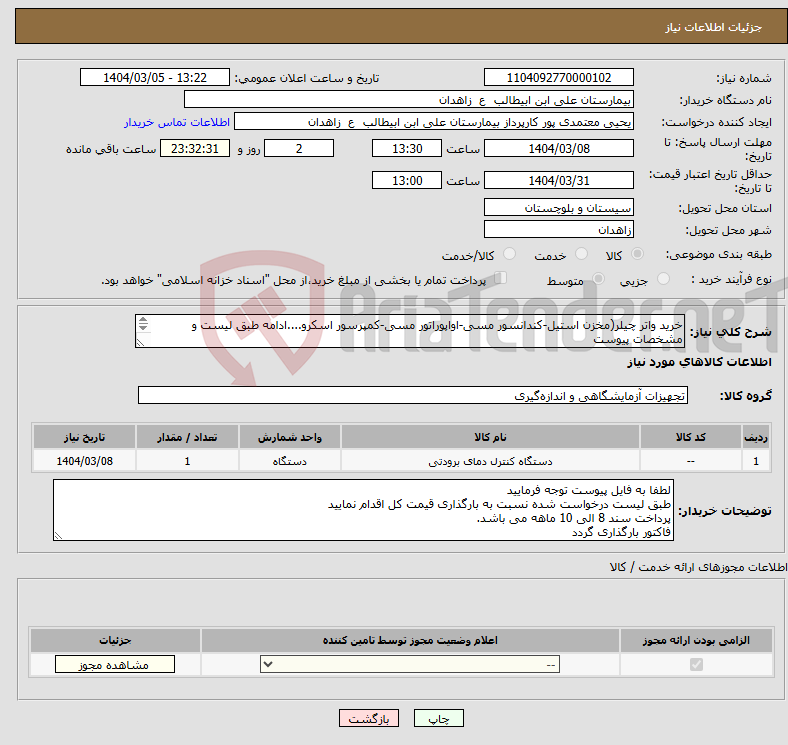
Task: Click the جزئیات اطلاعات نیاز page title
Action: point(714,27)
